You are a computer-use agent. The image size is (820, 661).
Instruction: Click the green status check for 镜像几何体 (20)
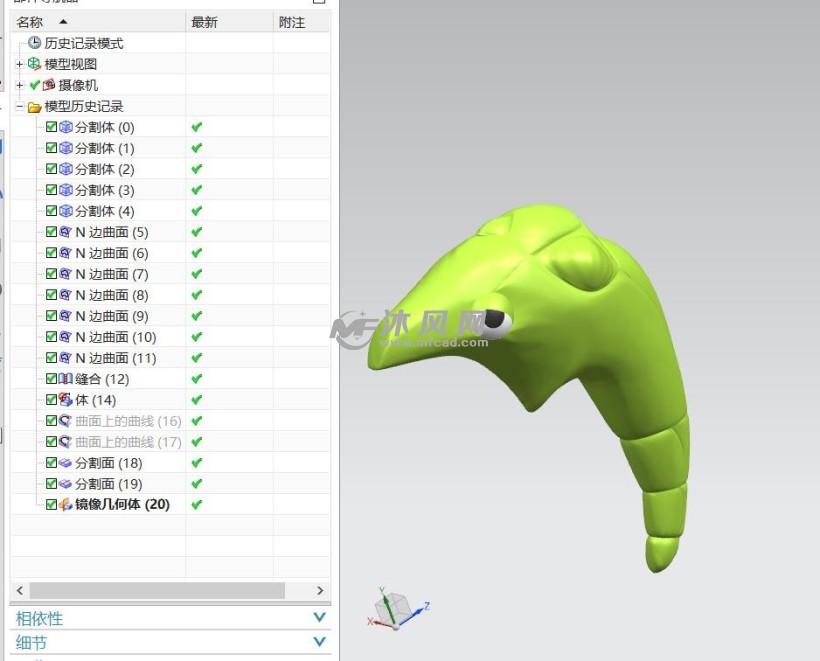pos(197,505)
